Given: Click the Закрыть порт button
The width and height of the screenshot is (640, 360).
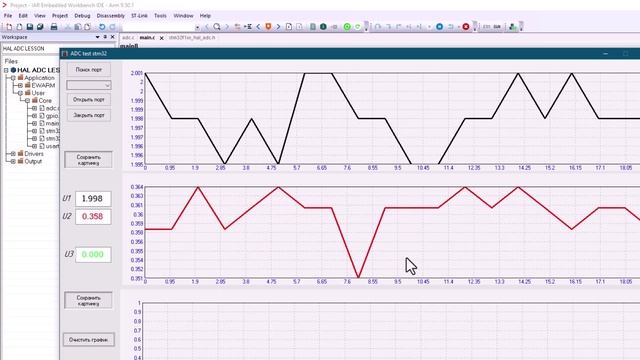Looking at the screenshot, I should point(89,115).
